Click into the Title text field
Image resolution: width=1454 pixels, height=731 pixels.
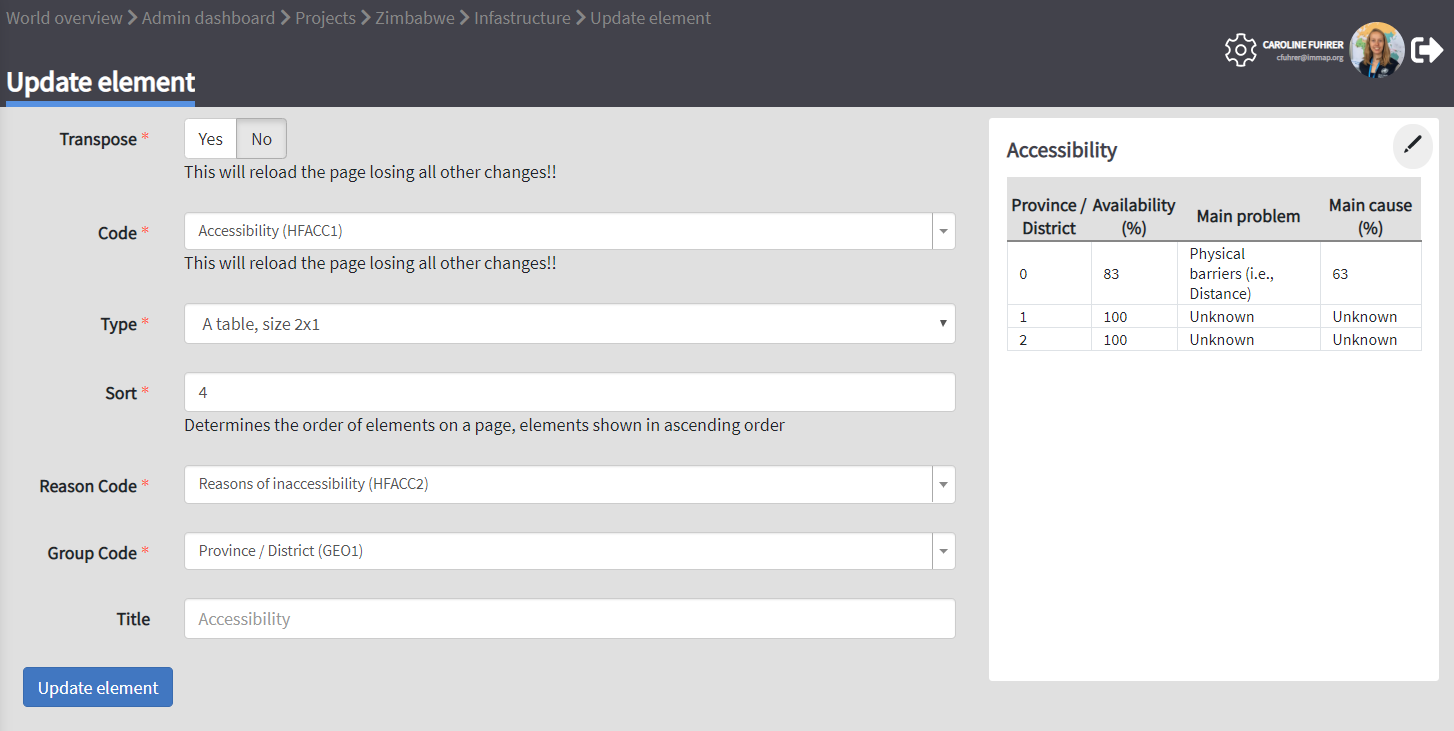tap(569, 619)
